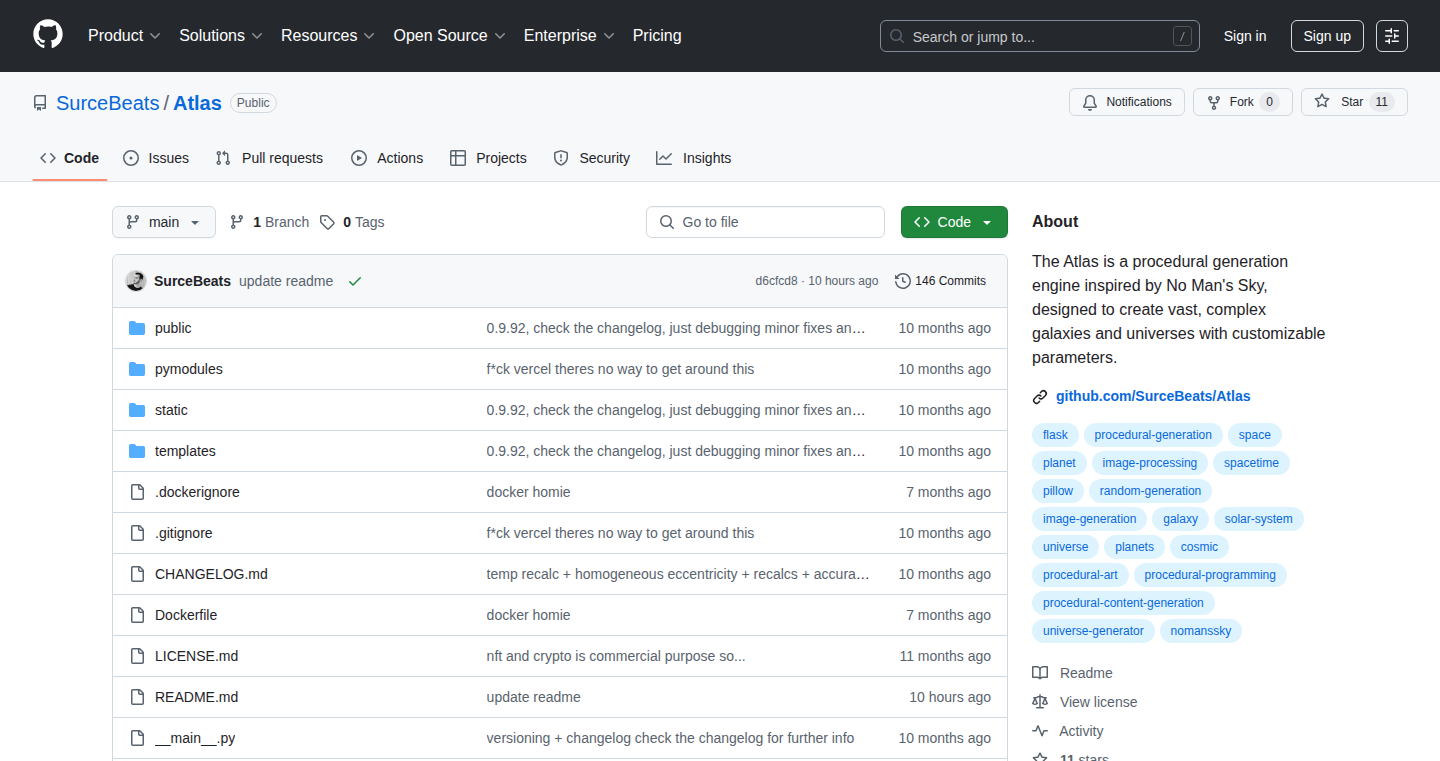The image size is (1440, 761).
Task: Click the history clock icon near 146 Commits
Action: tap(903, 281)
